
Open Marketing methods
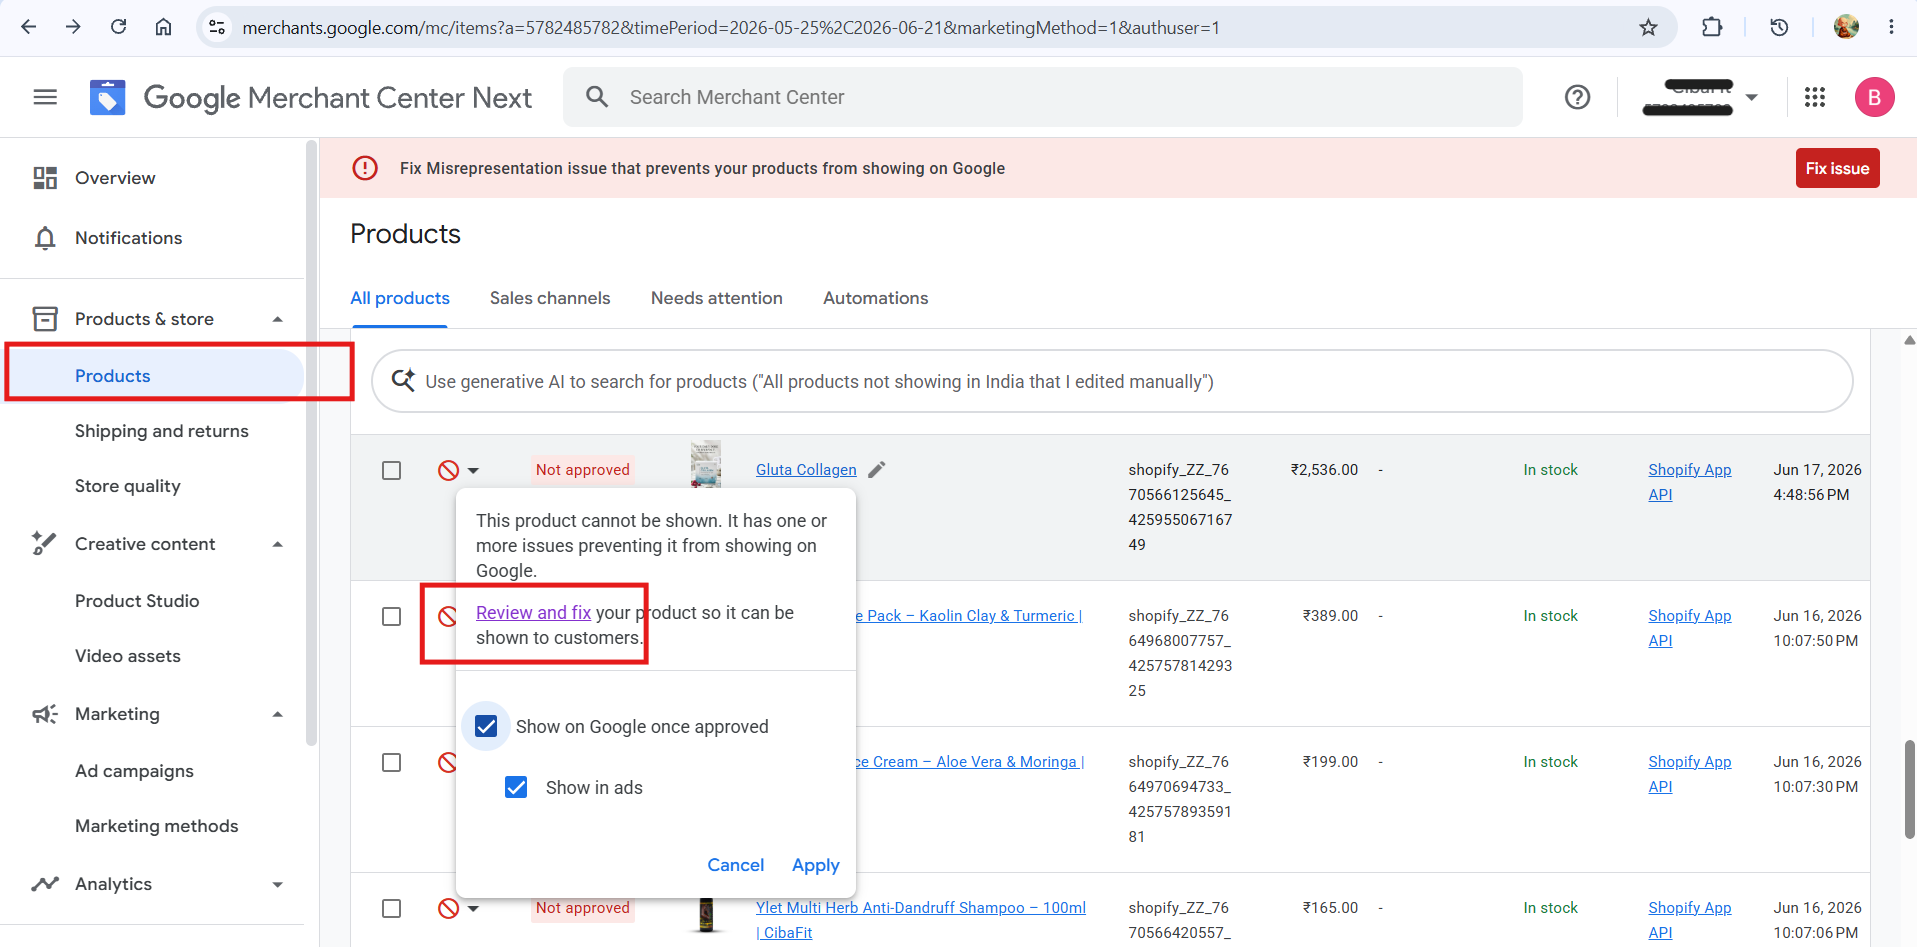(157, 826)
